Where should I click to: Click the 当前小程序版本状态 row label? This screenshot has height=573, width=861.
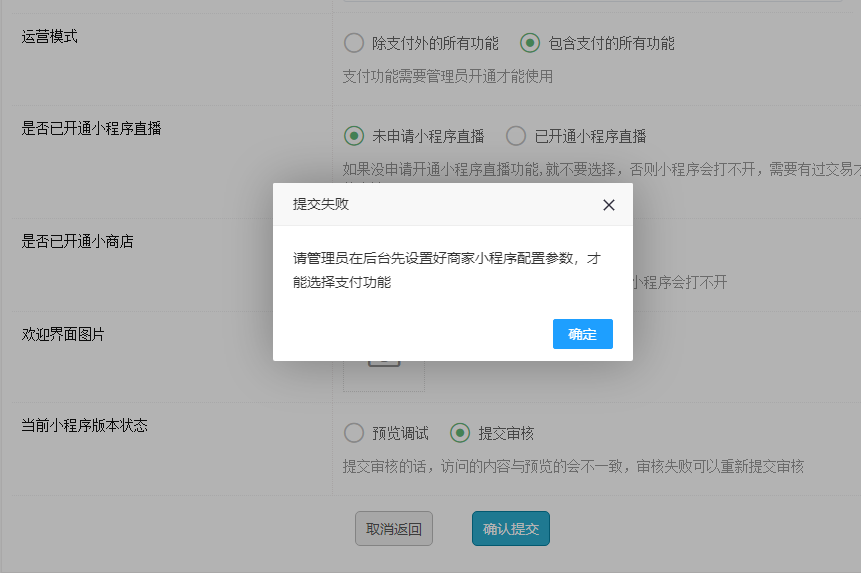click(x=85, y=425)
